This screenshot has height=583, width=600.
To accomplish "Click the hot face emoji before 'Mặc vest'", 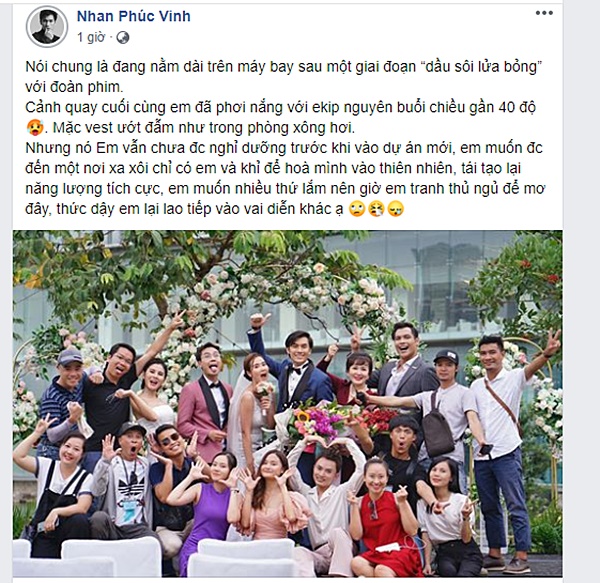I will (34, 127).
